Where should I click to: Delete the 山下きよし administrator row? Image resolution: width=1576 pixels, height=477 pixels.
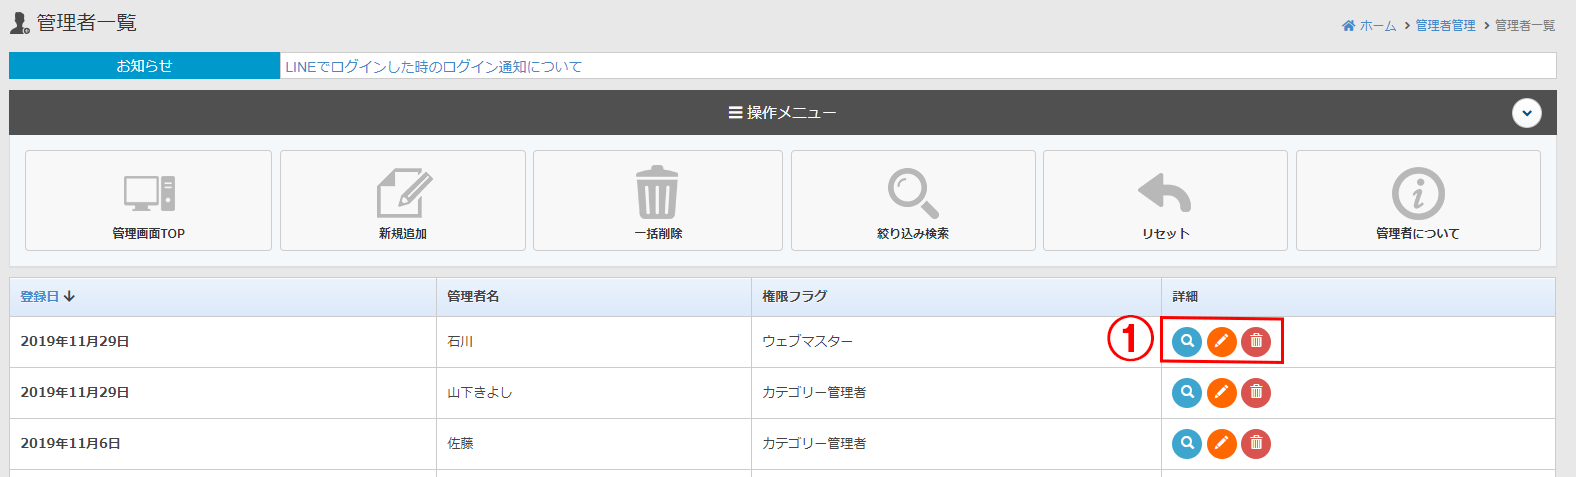(x=1256, y=393)
